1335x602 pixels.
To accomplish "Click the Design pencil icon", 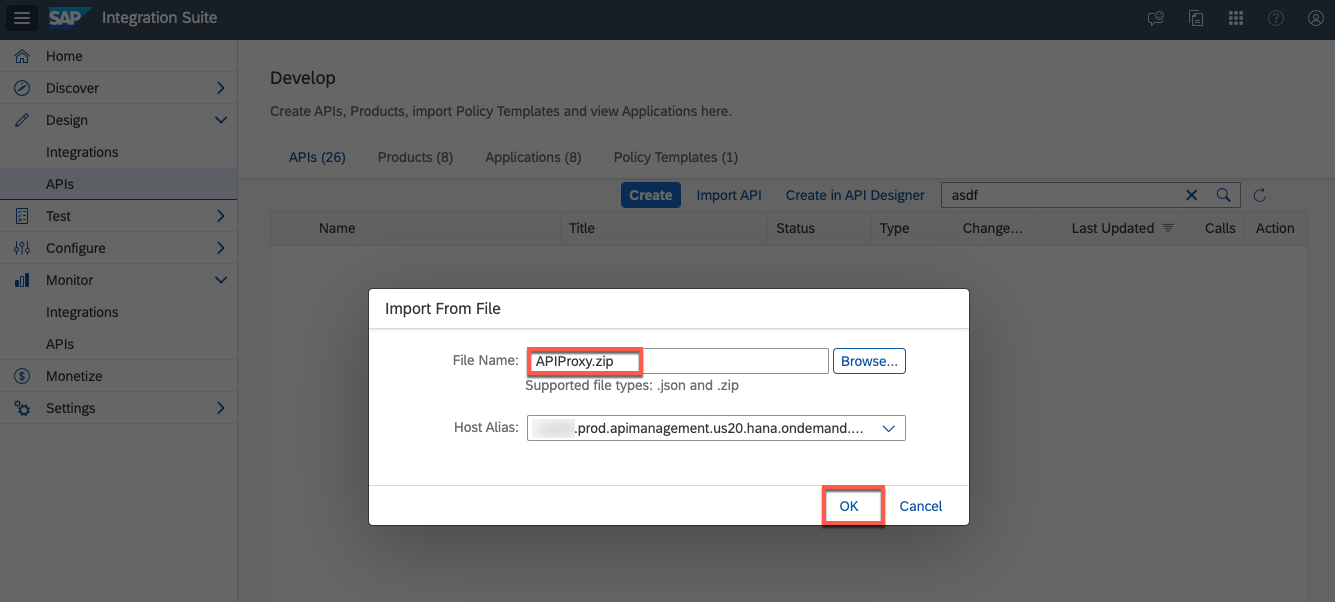I will click(x=22, y=120).
